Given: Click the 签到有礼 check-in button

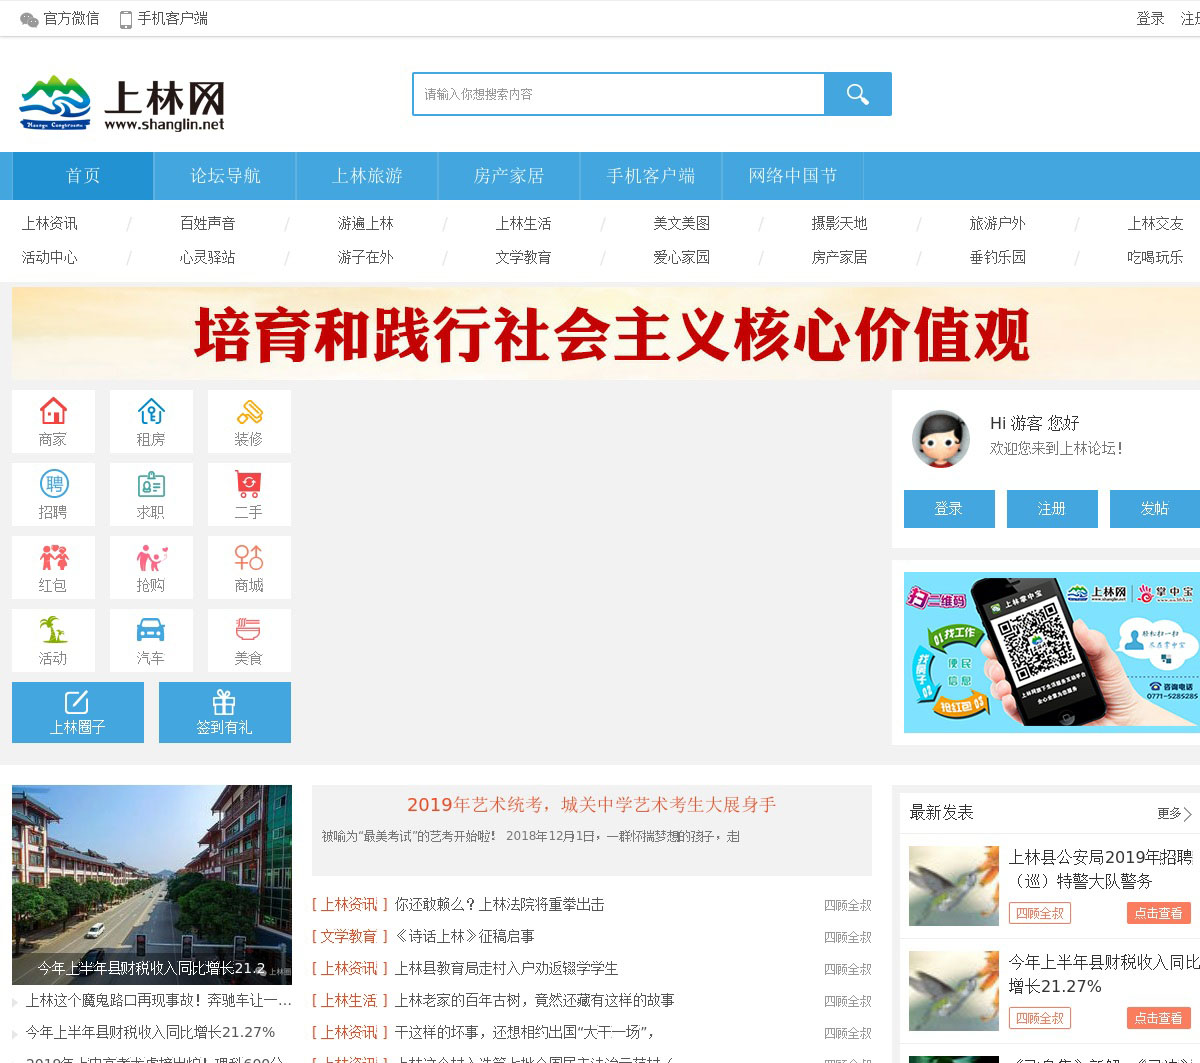Looking at the screenshot, I should point(224,712).
